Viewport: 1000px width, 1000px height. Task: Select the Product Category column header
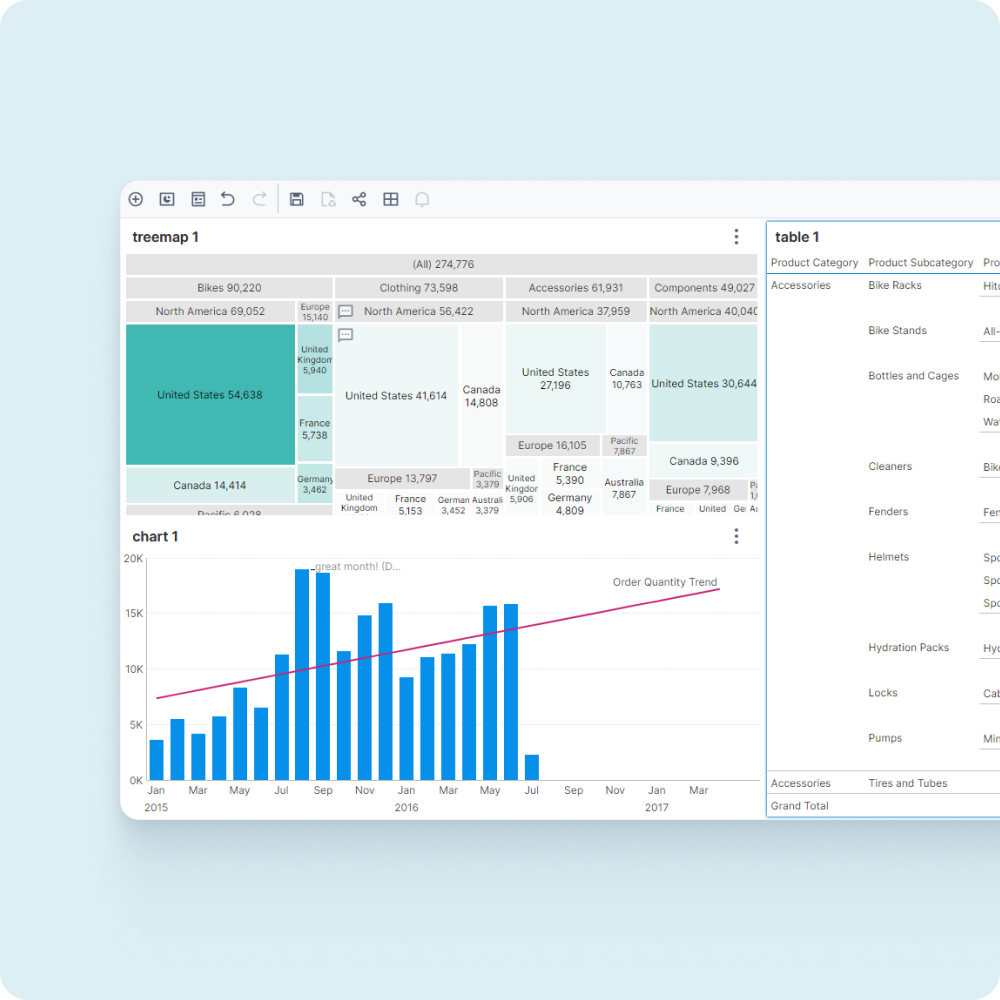[x=814, y=262]
